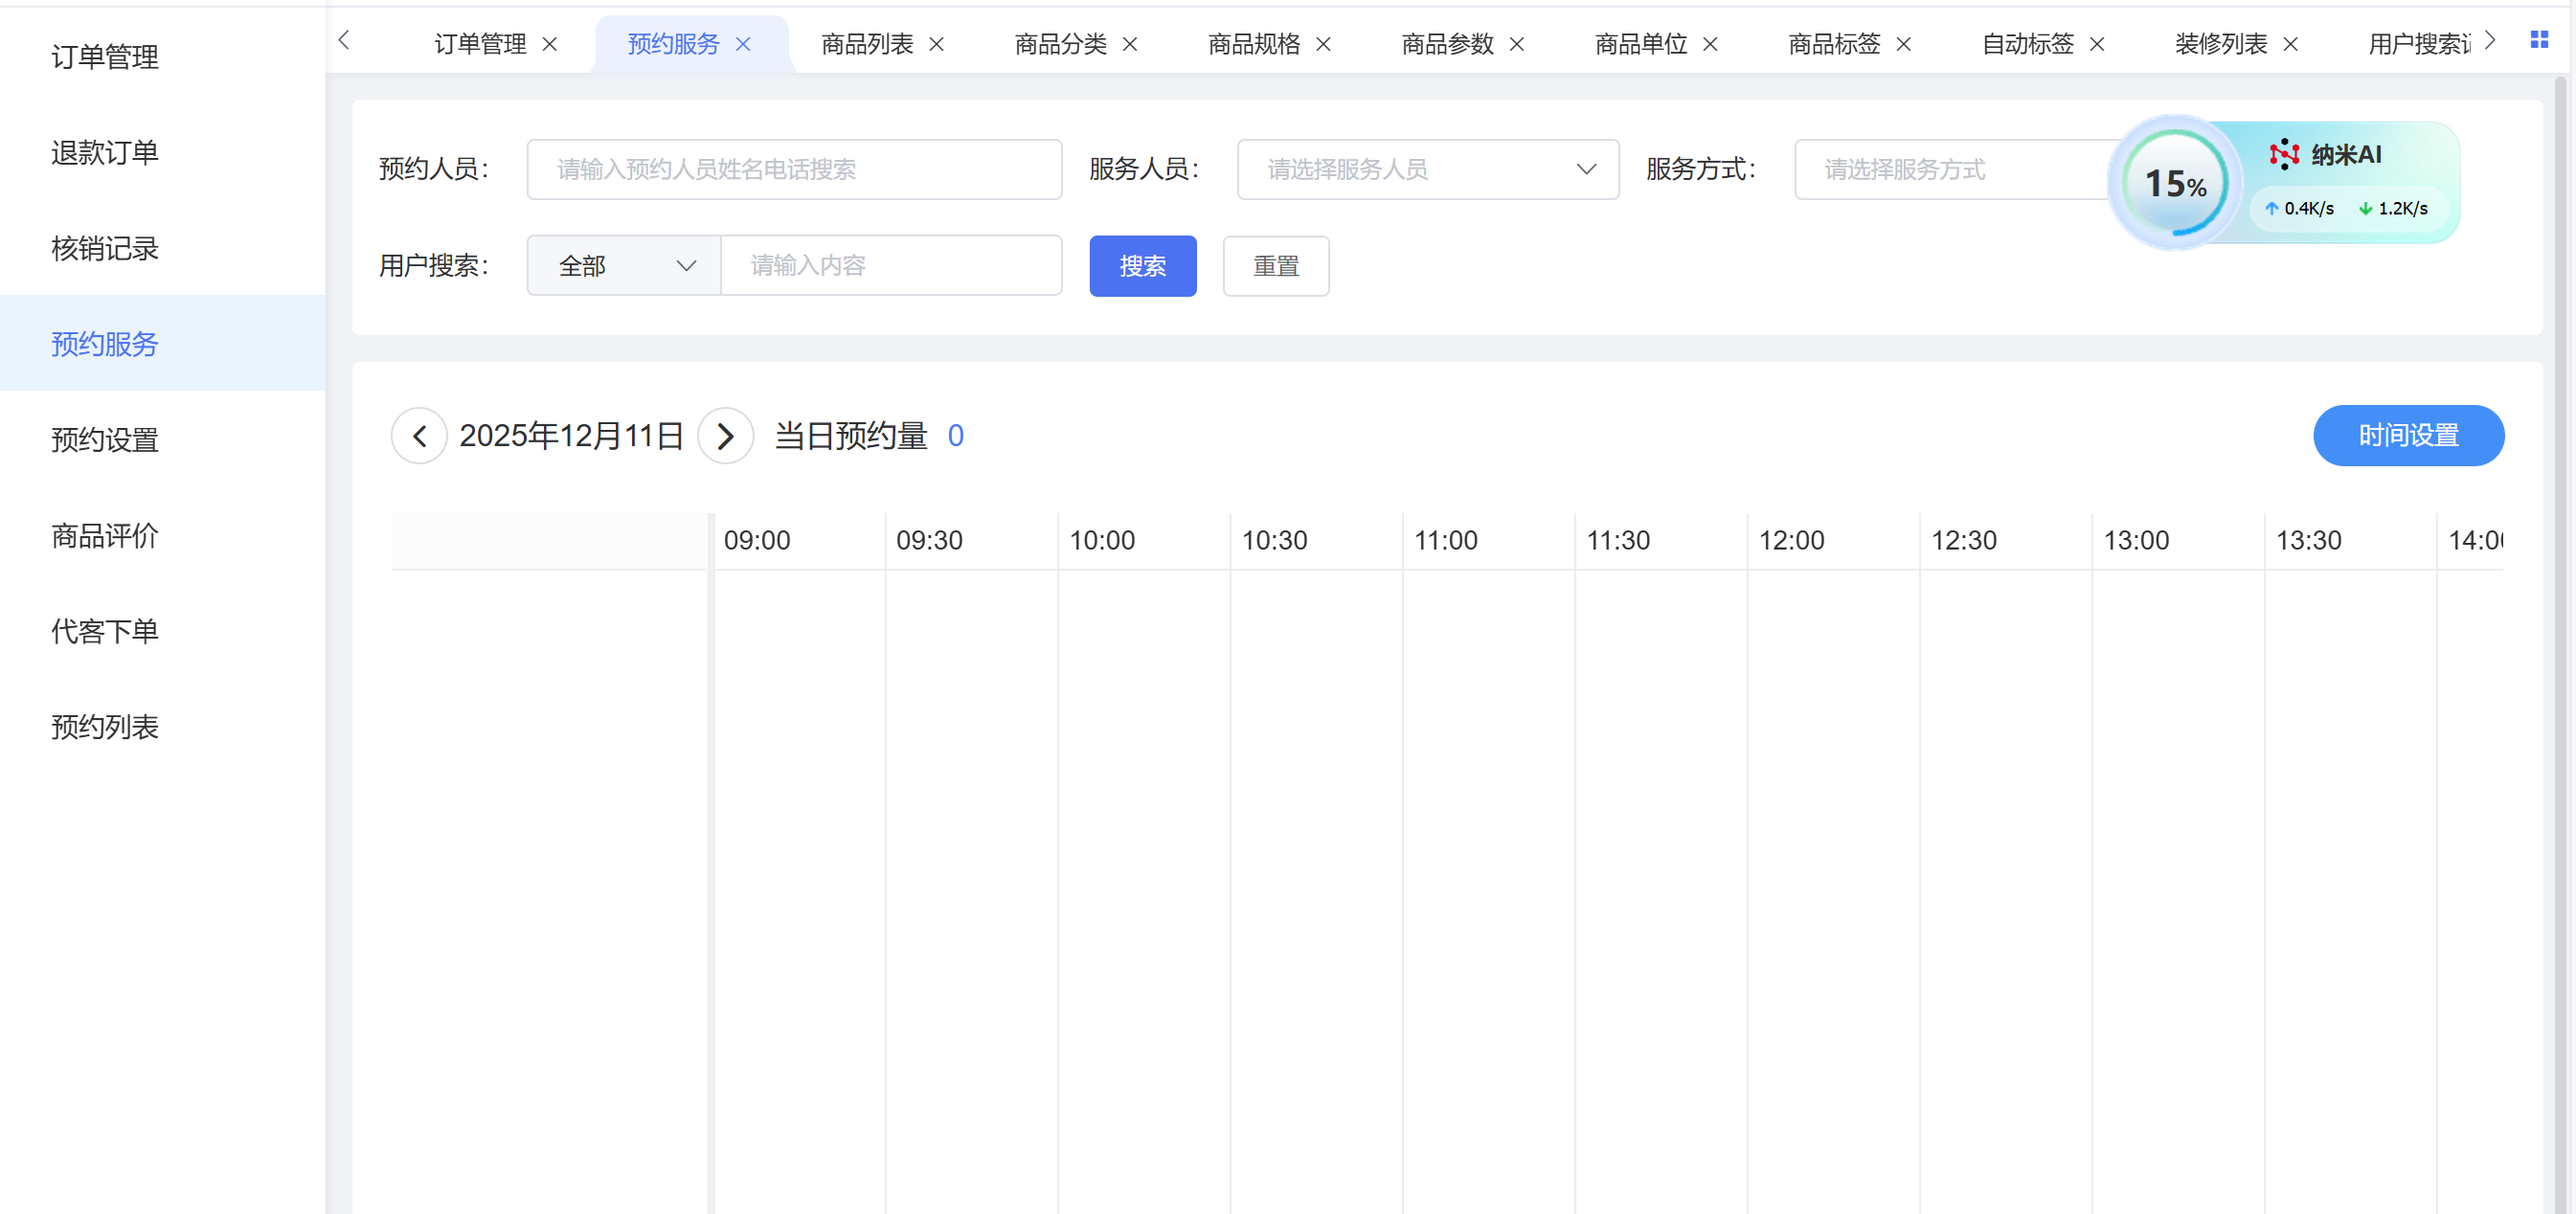Screen dimensions: 2576x1214
Task: Open the tab grid menu icon
Action: [x=2539, y=40]
